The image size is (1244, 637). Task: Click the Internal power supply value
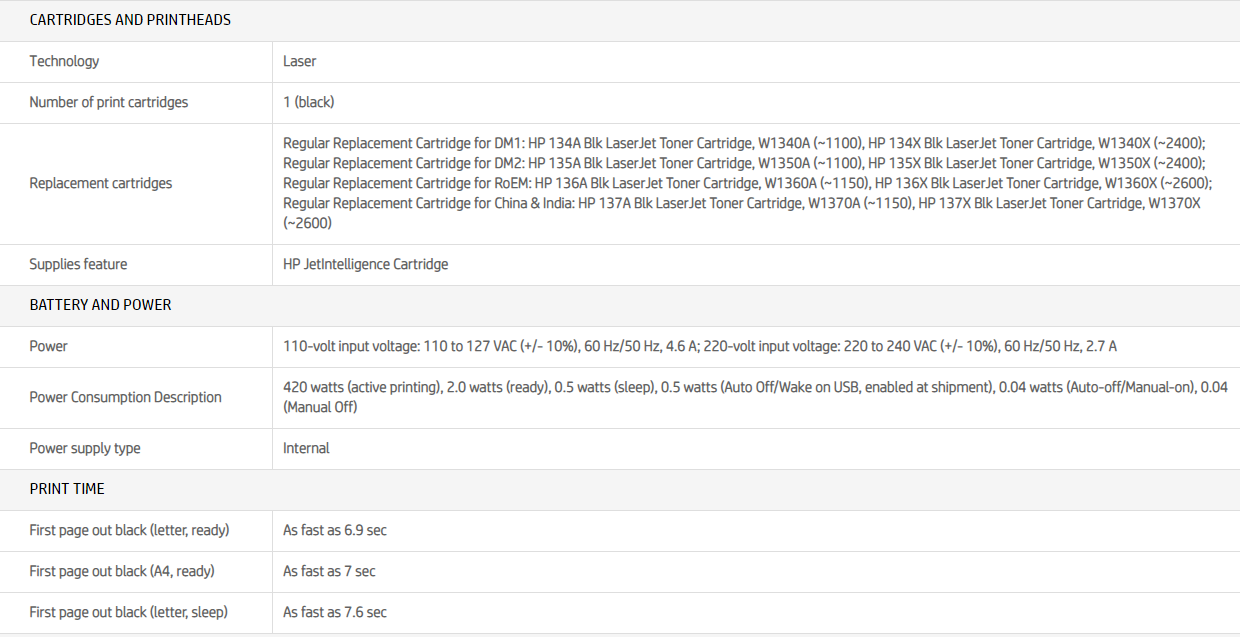coord(306,448)
